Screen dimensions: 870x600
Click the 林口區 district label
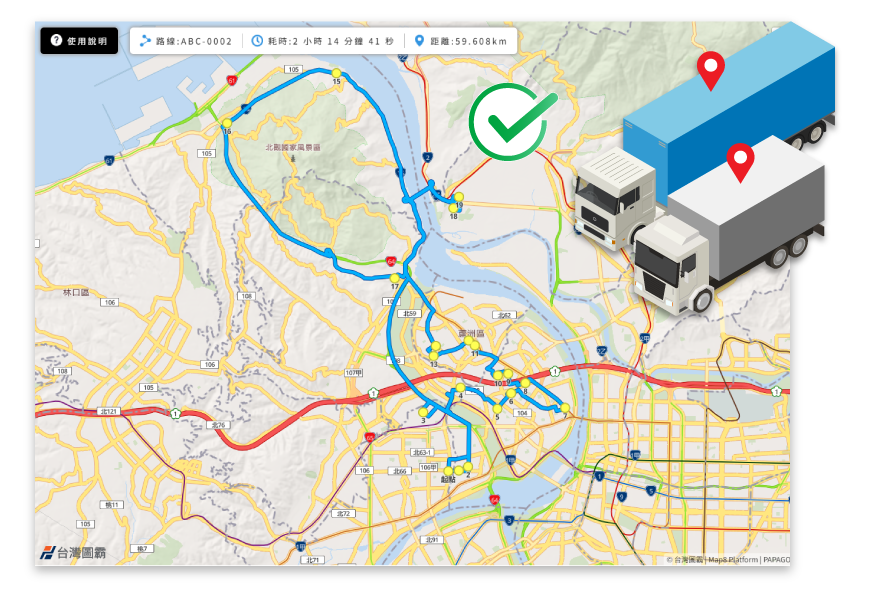click(x=76, y=292)
